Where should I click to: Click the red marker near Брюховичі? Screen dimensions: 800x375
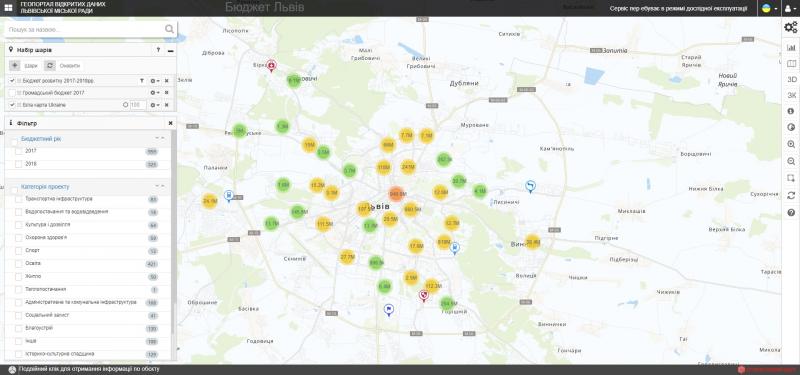(x=271, y=65)
